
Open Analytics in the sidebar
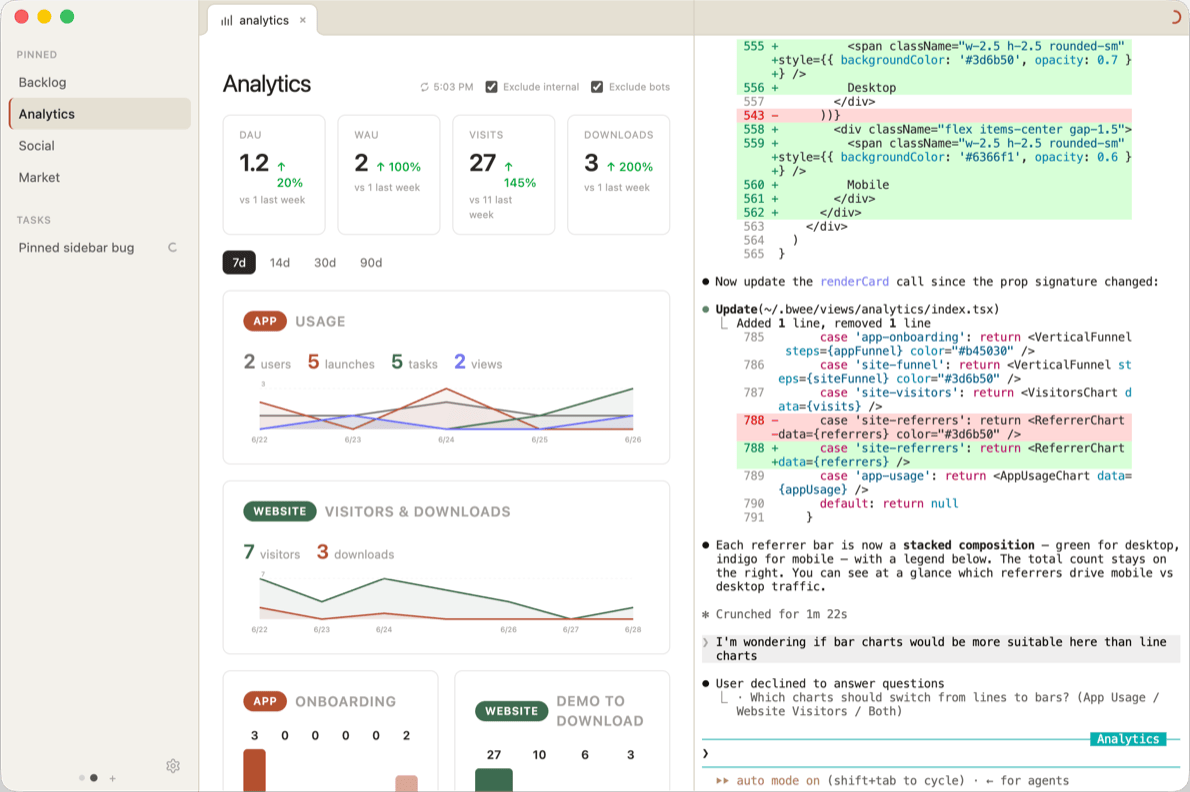(x=99, y=114)
